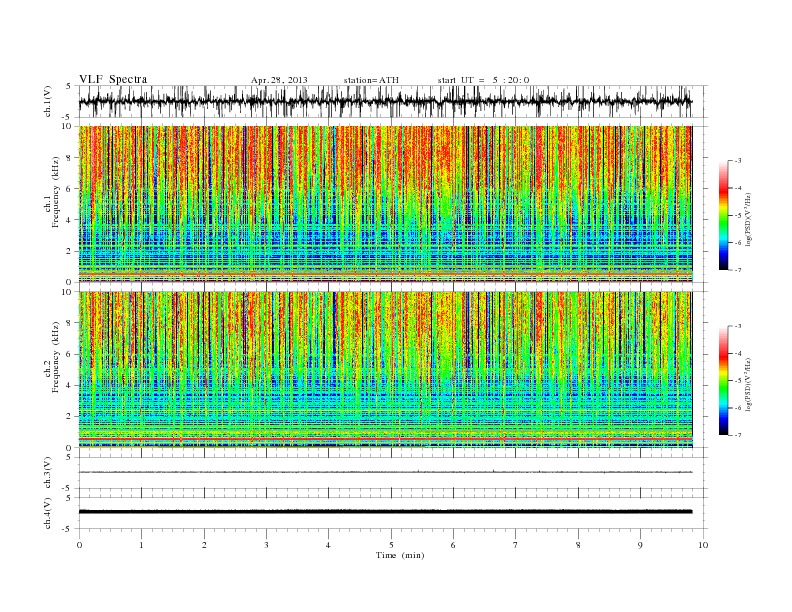The image size is (792, 612).
Task: Click the ch.3 flat voltage trace
Action: [x=385, y=472]
